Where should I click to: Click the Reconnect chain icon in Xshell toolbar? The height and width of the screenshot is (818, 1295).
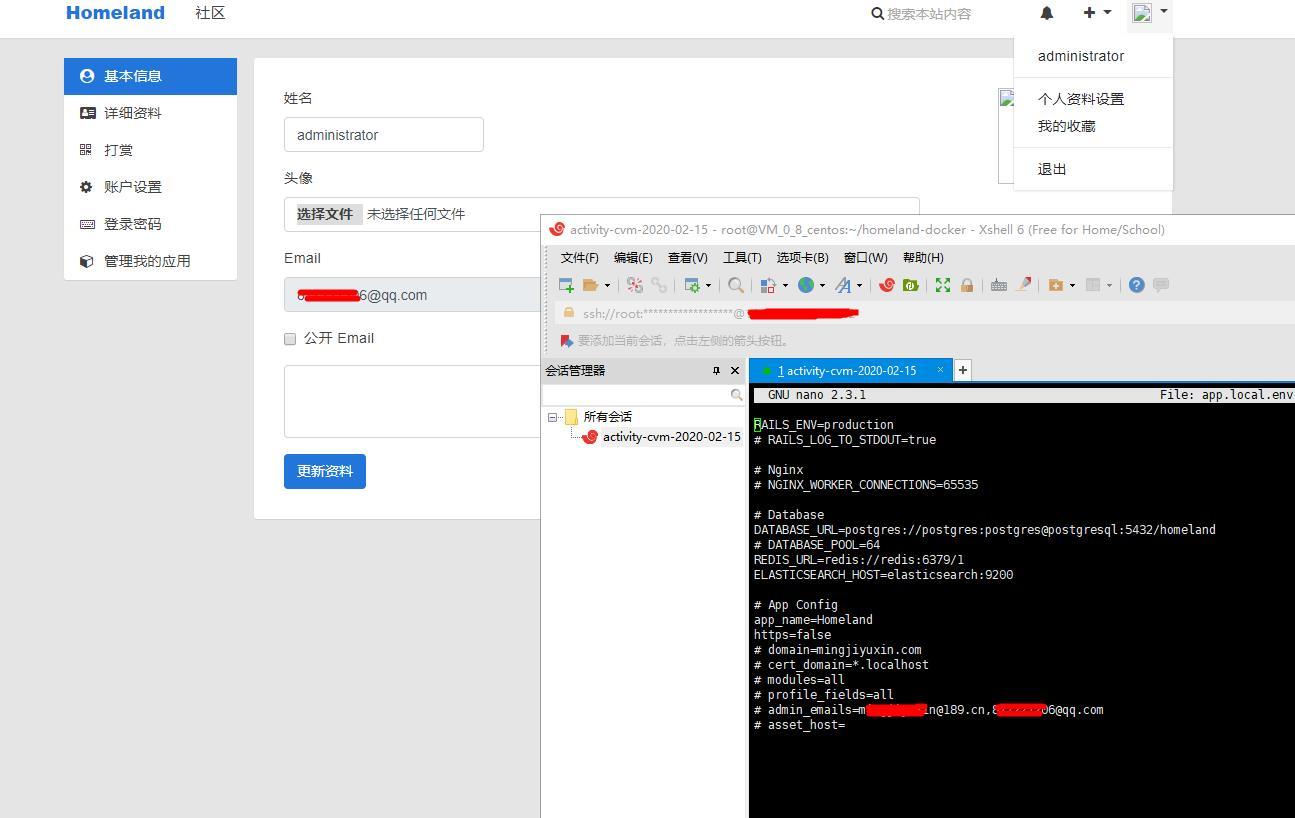tap(659, 285)
